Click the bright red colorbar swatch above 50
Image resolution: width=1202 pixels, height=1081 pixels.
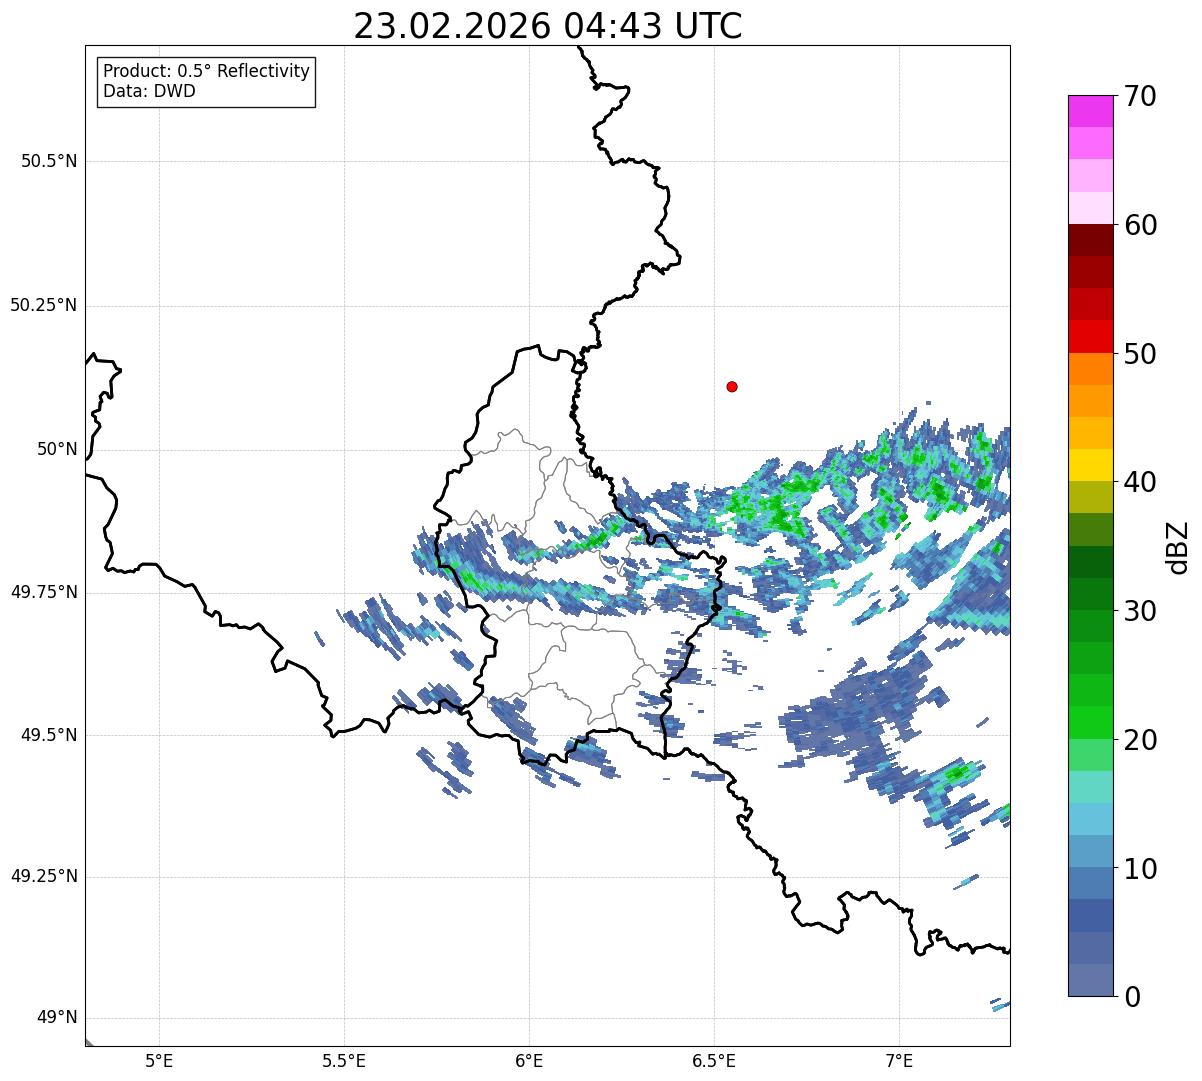1090,337
